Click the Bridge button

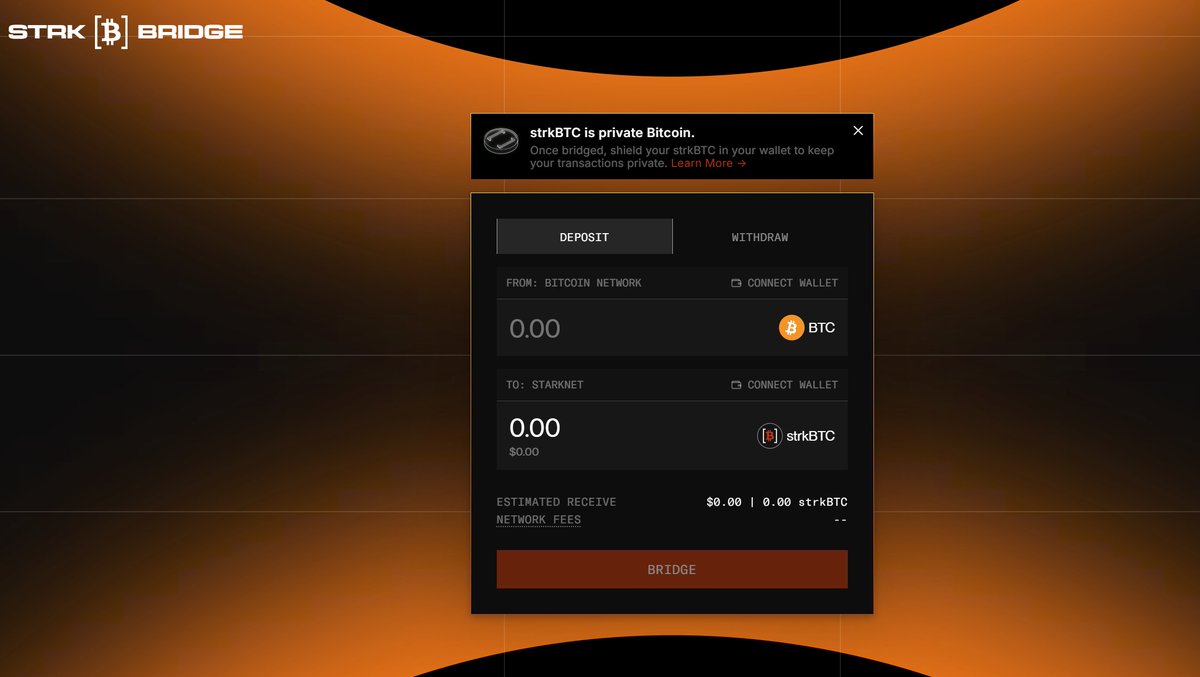click(x=672, y=569)
